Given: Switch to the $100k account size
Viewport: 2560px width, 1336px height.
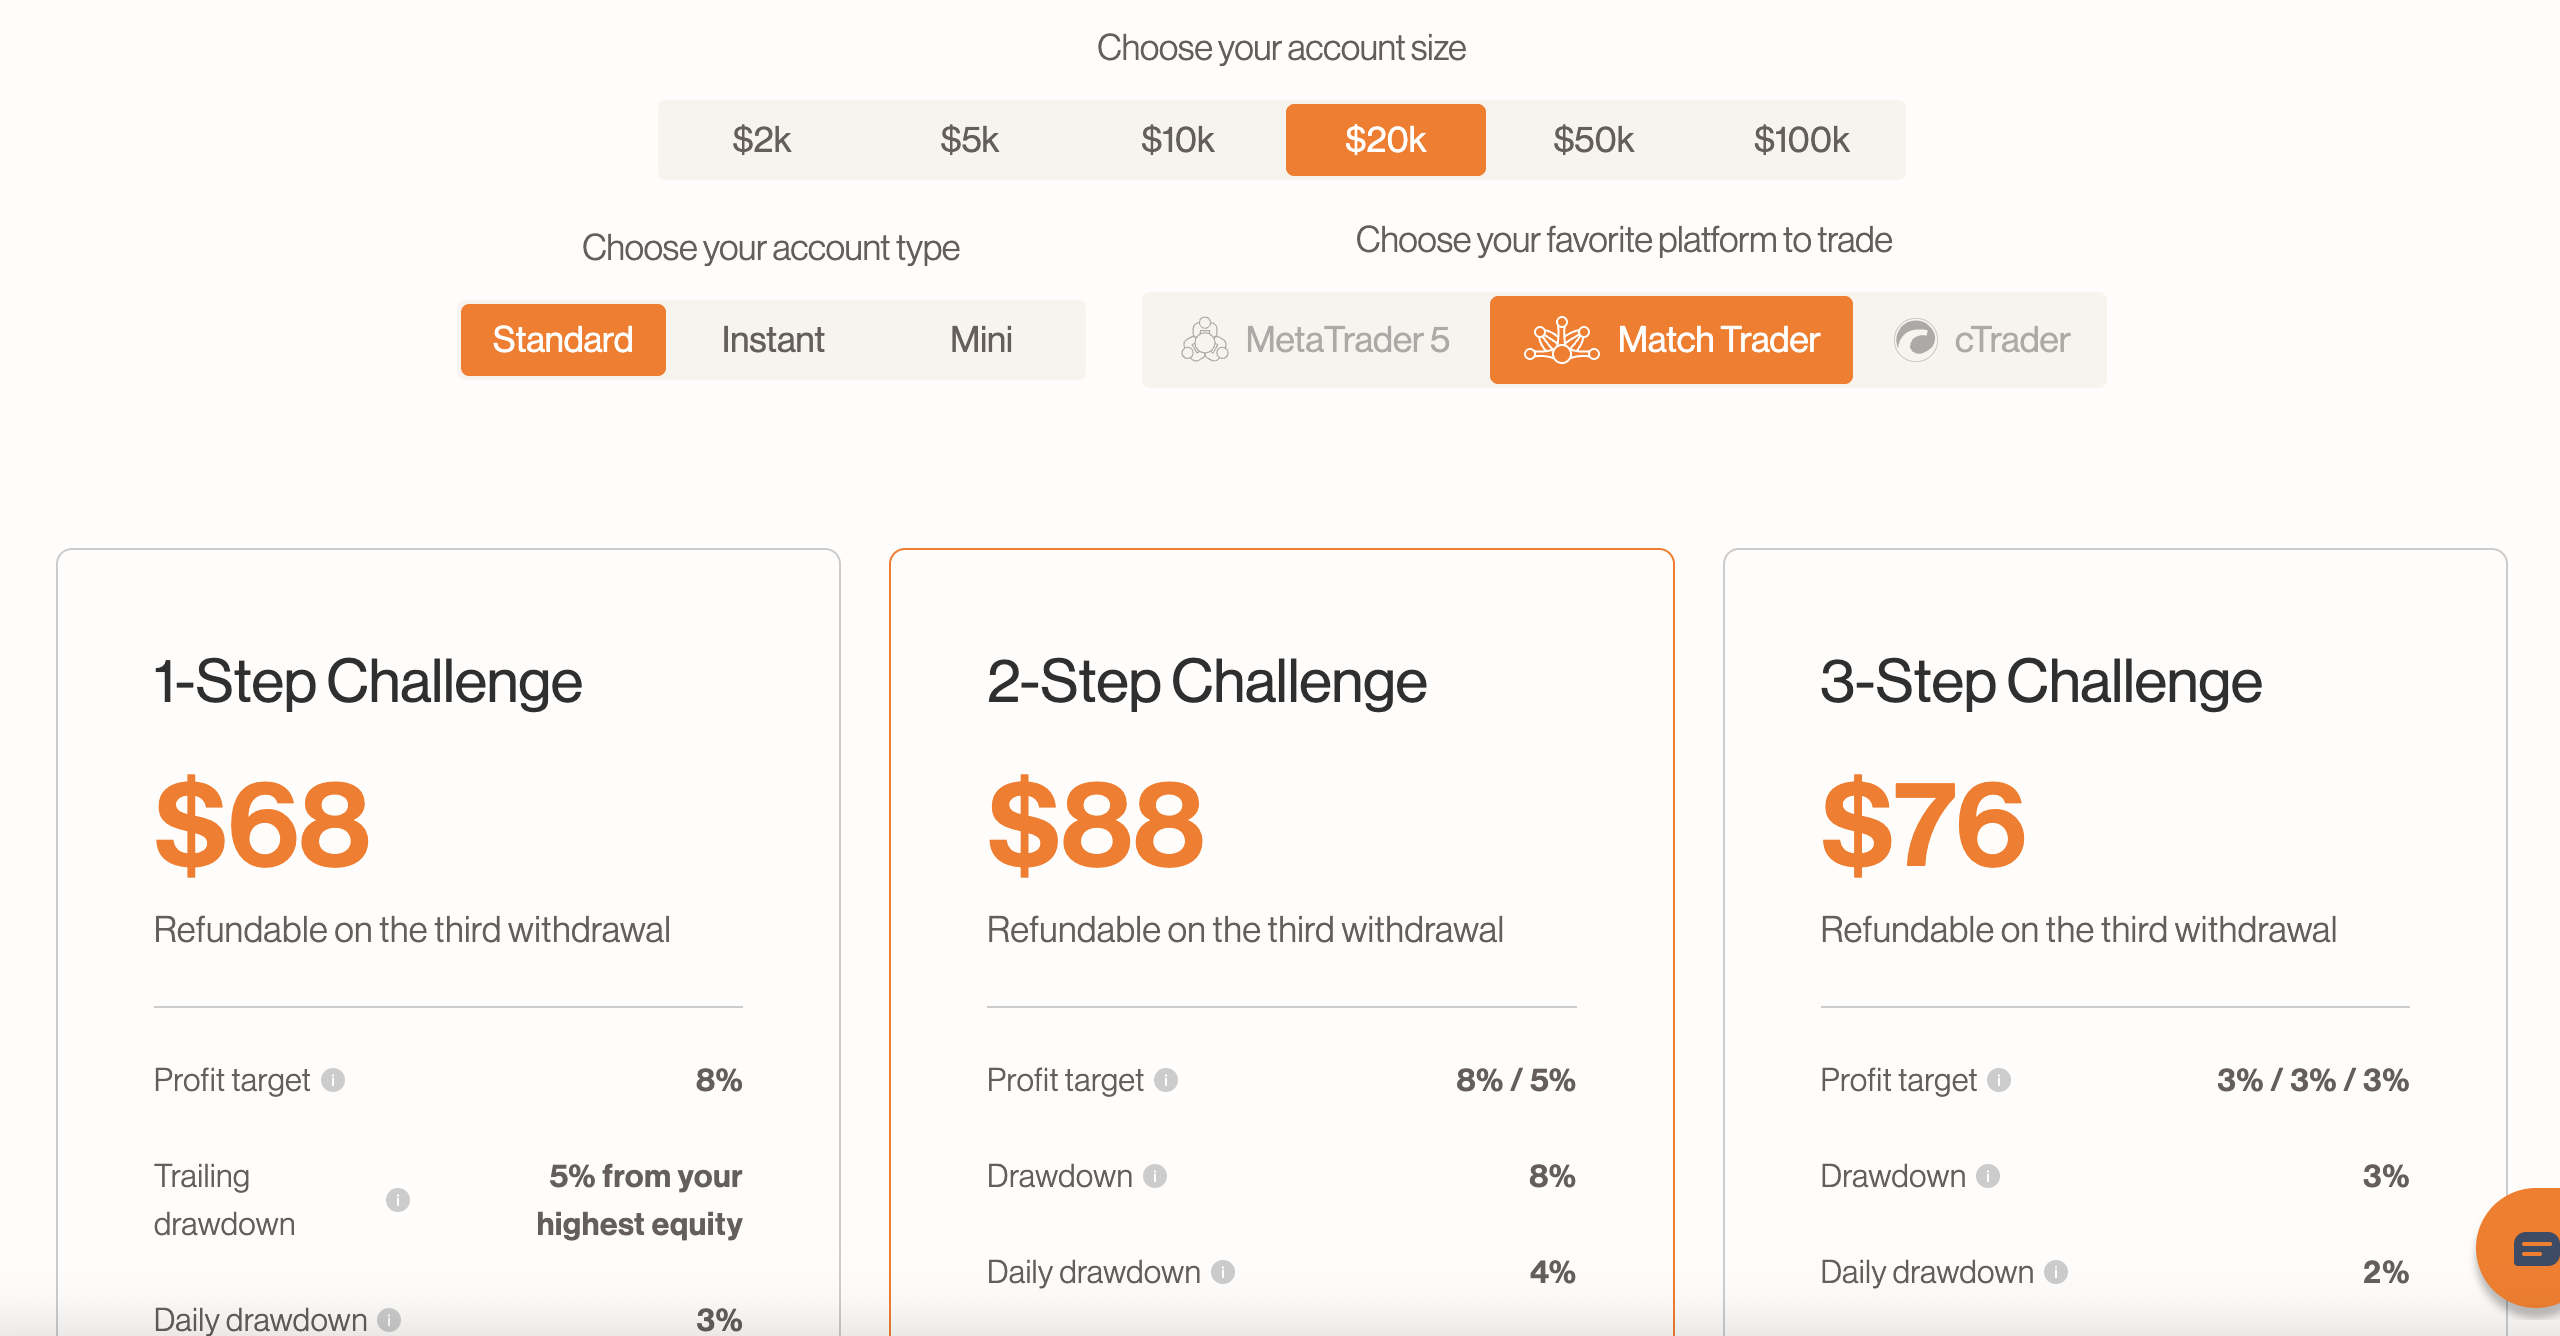Looking at the screenshot, I should 1801,140.
